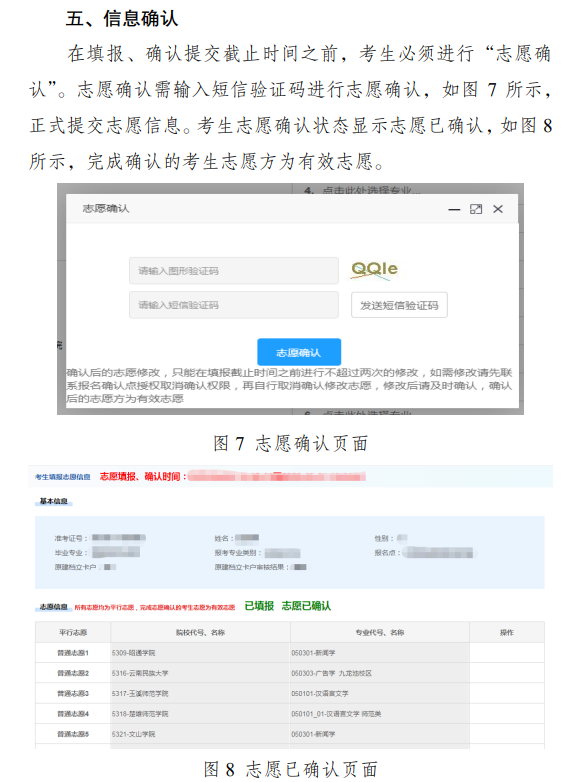Select the 普通志愿4 row label
This screenshot has height=782, width=586.
coord(73,714)
